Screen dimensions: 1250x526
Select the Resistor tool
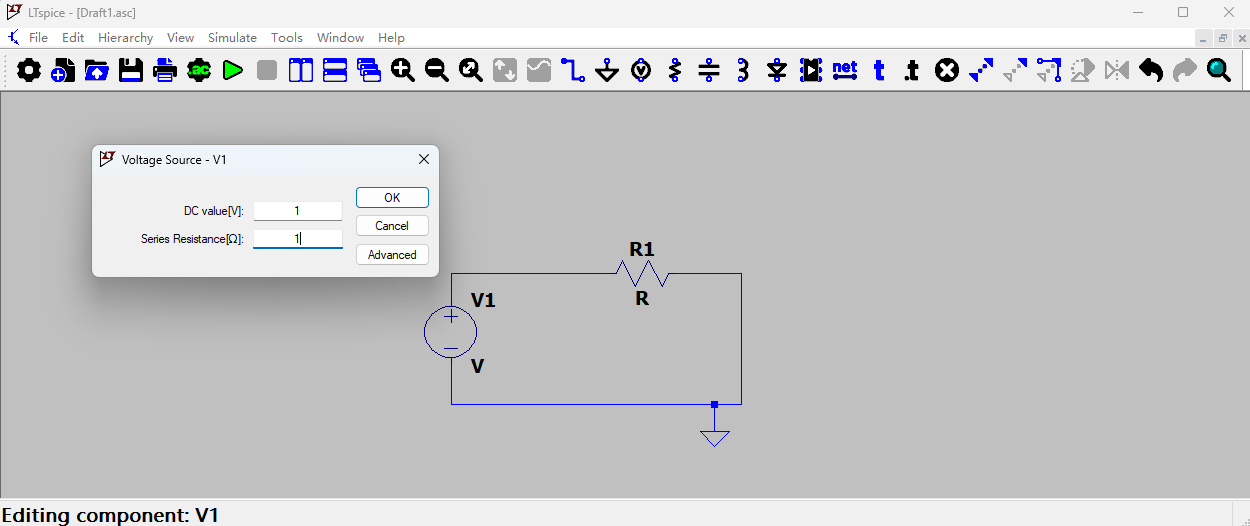pos(675,70)
